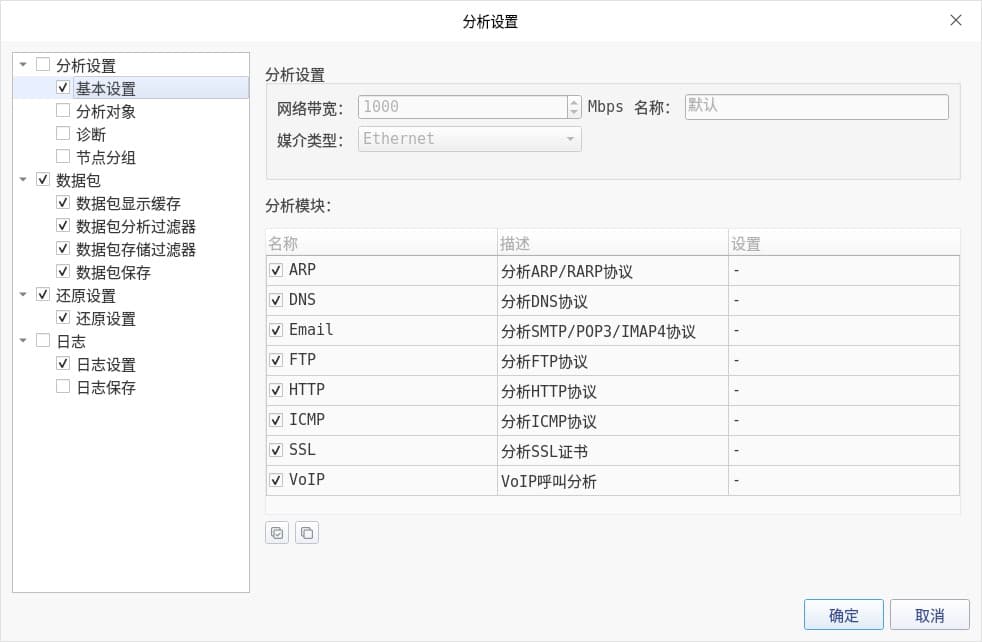The height and width of the screenshot is (642, 982).
Task: Click the select-all modules icon below the table
Action: 277,533
